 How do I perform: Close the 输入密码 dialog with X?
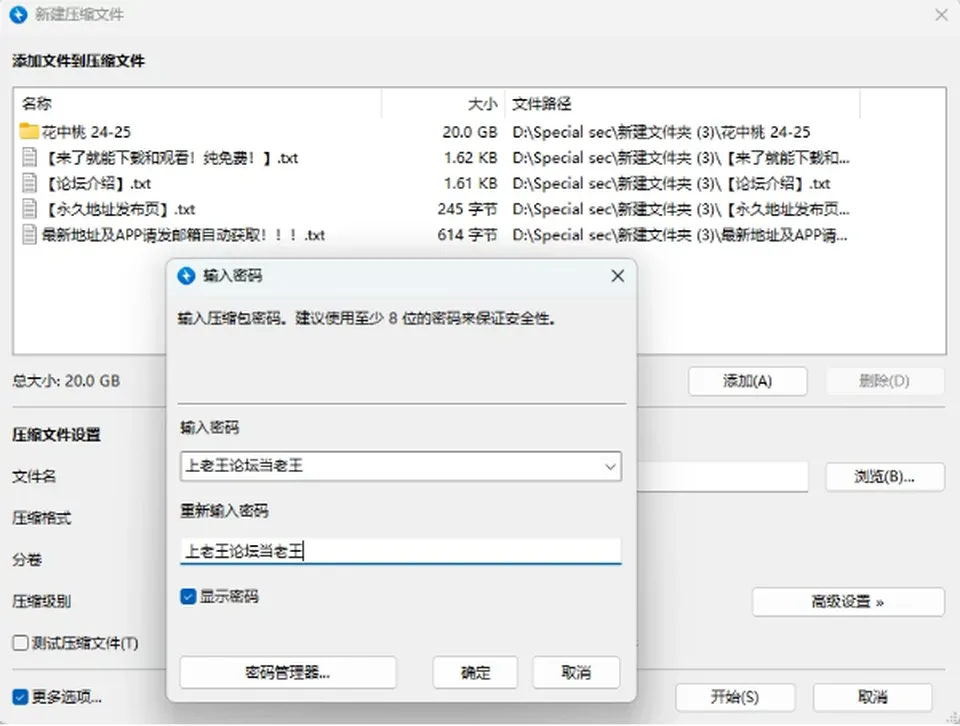pos(617,276)
